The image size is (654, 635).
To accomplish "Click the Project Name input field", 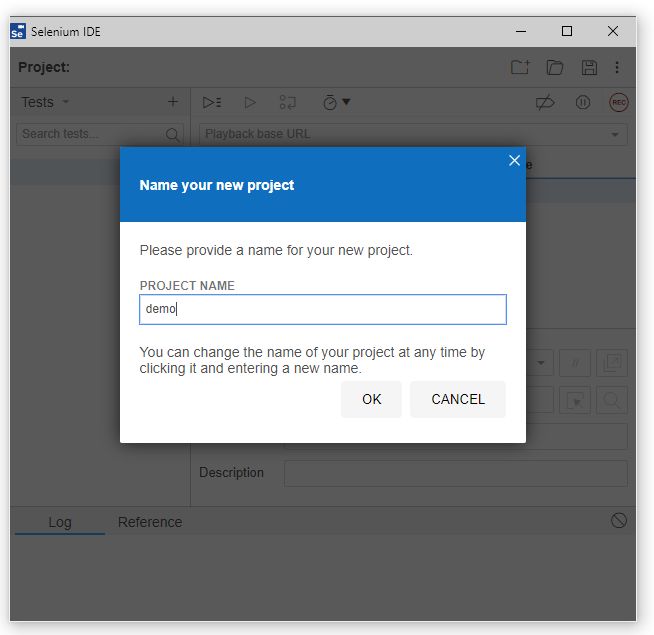I will pos(323,309).
